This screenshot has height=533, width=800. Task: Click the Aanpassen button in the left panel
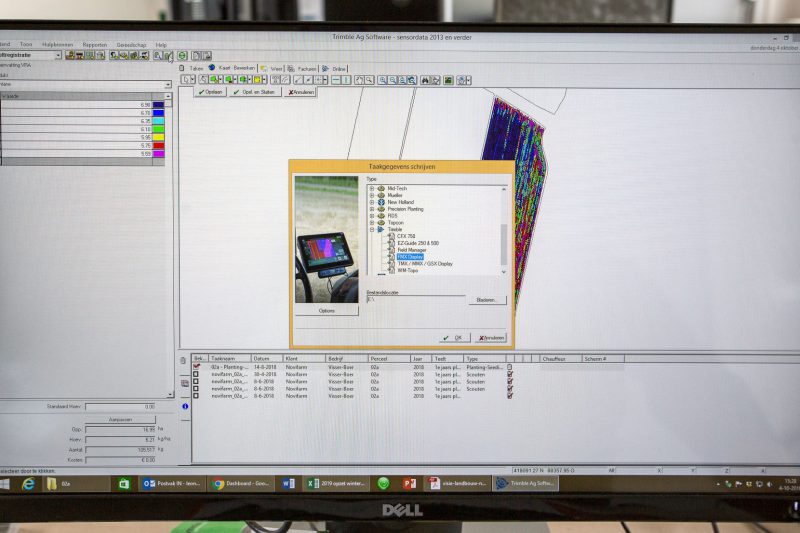[x=120, y=419]
